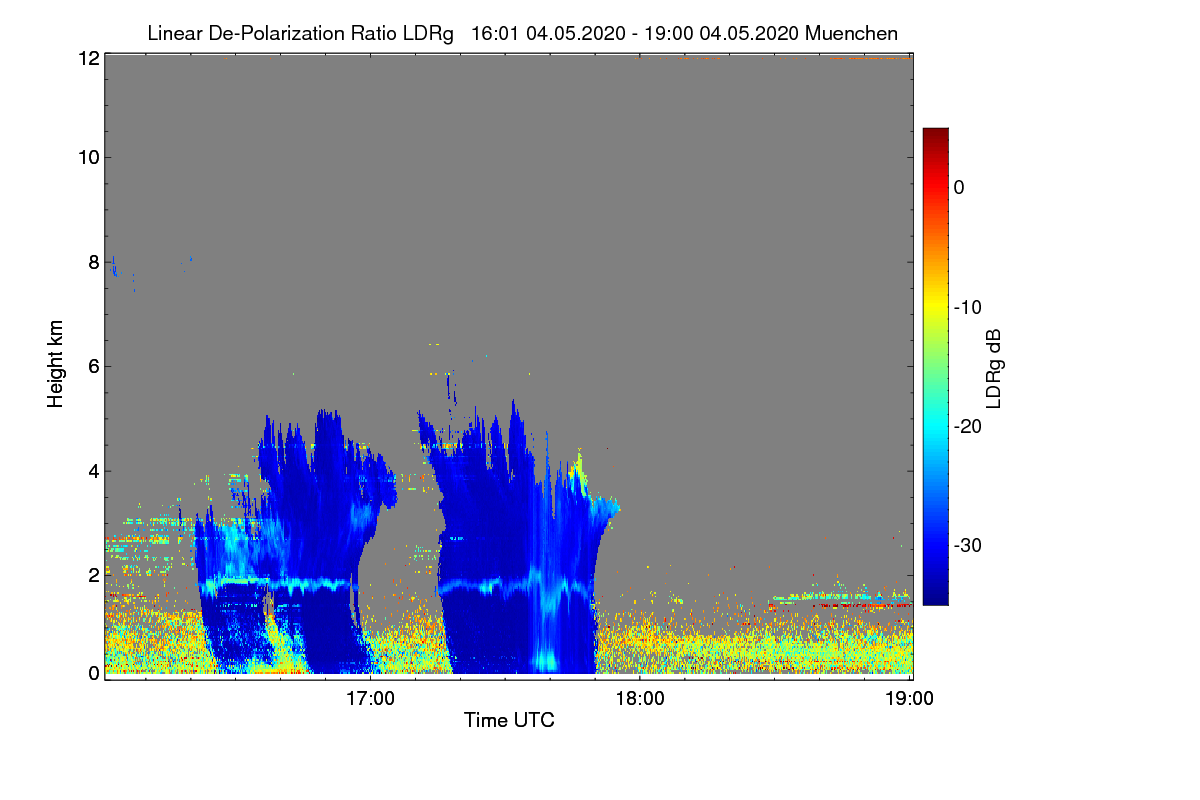Click the 'Height km' y-axis label
The width and height of the screenshot is (1200, 800).
click(x=55, y=364)
